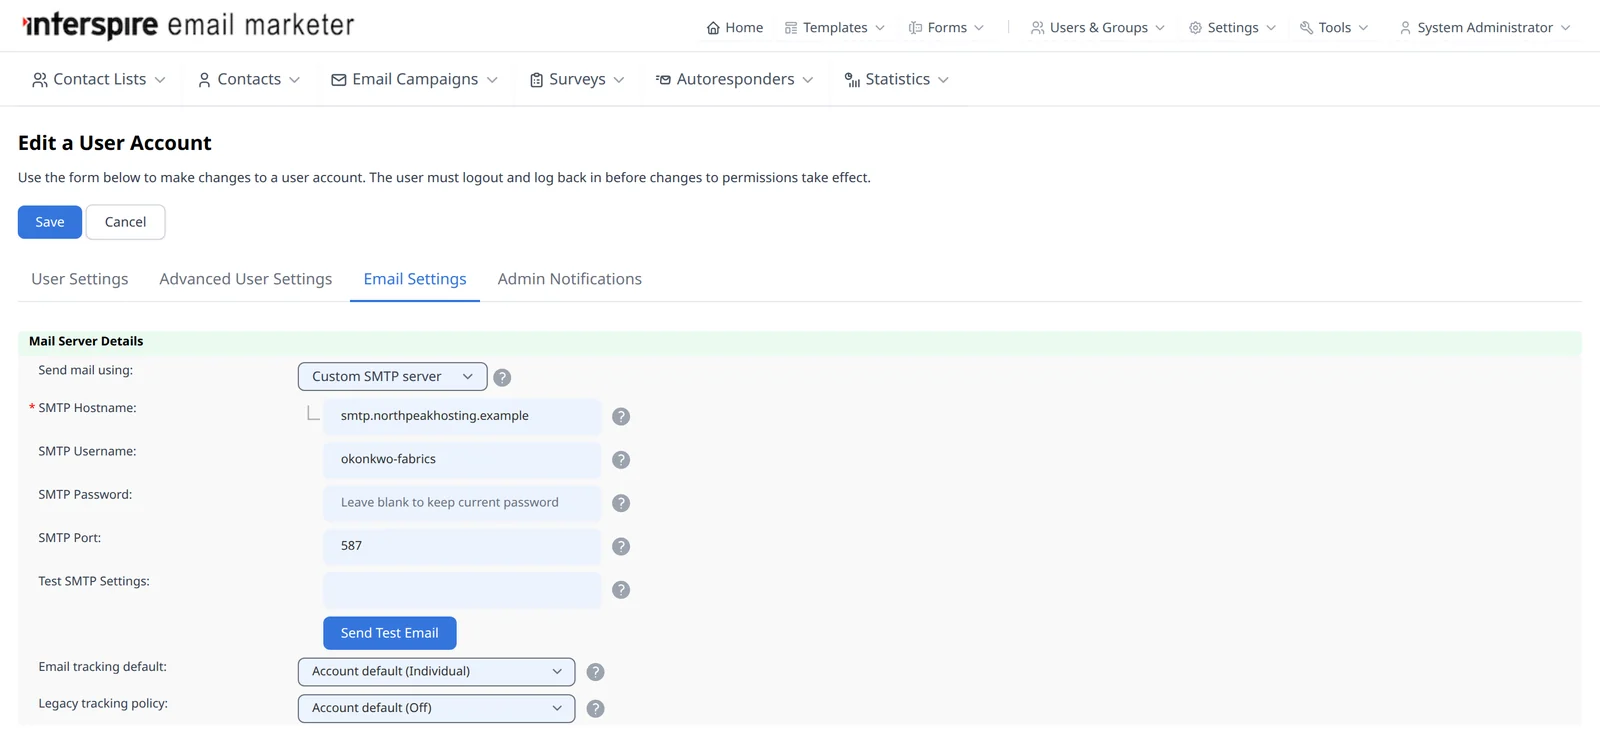The image size is (1600, 747).
Task: Click the Email Campaigns envelope icon
Action: [339, 80]
